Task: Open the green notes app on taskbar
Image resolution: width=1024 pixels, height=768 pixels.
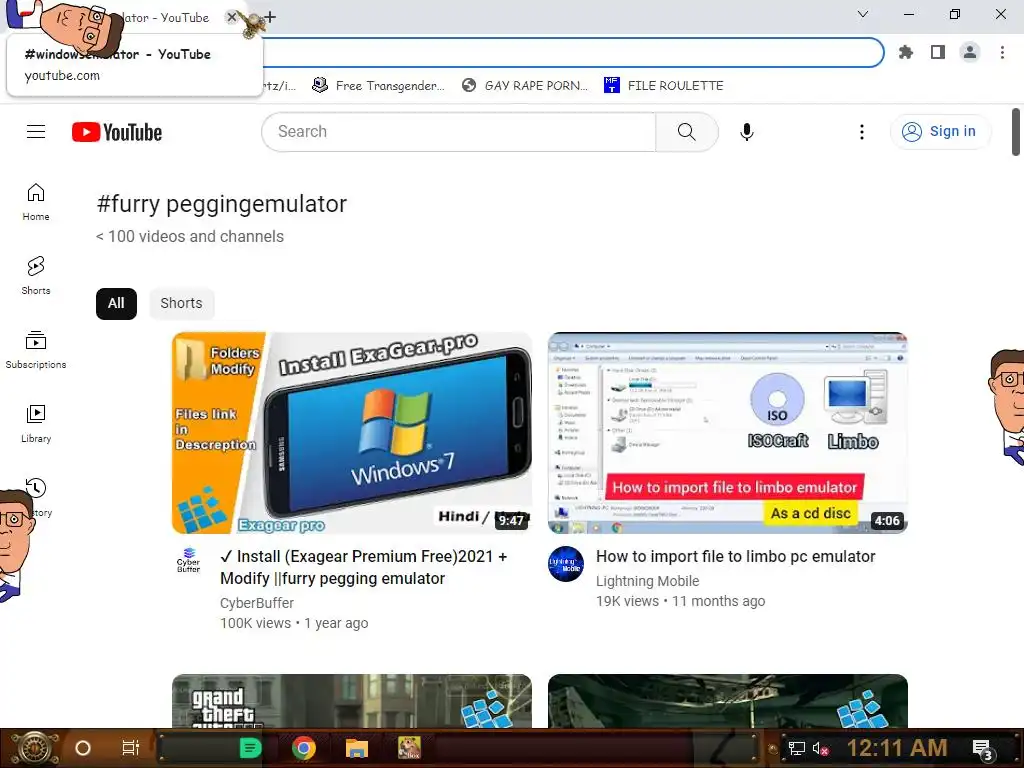Action: click(250, 748)
